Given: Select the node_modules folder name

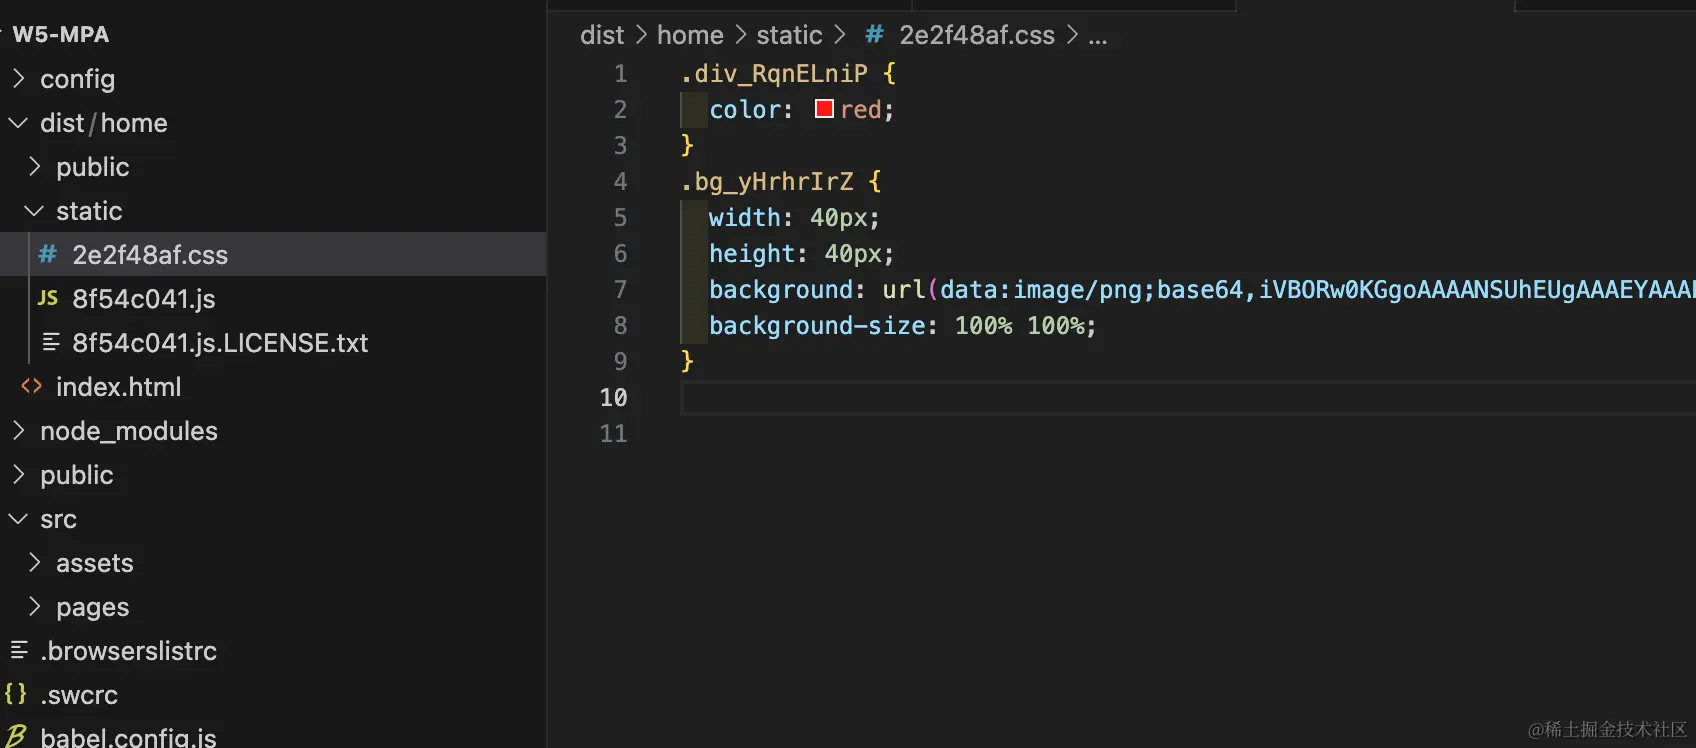Looking at the screenshot, I should pyautogui.click(x=129, y=430).
